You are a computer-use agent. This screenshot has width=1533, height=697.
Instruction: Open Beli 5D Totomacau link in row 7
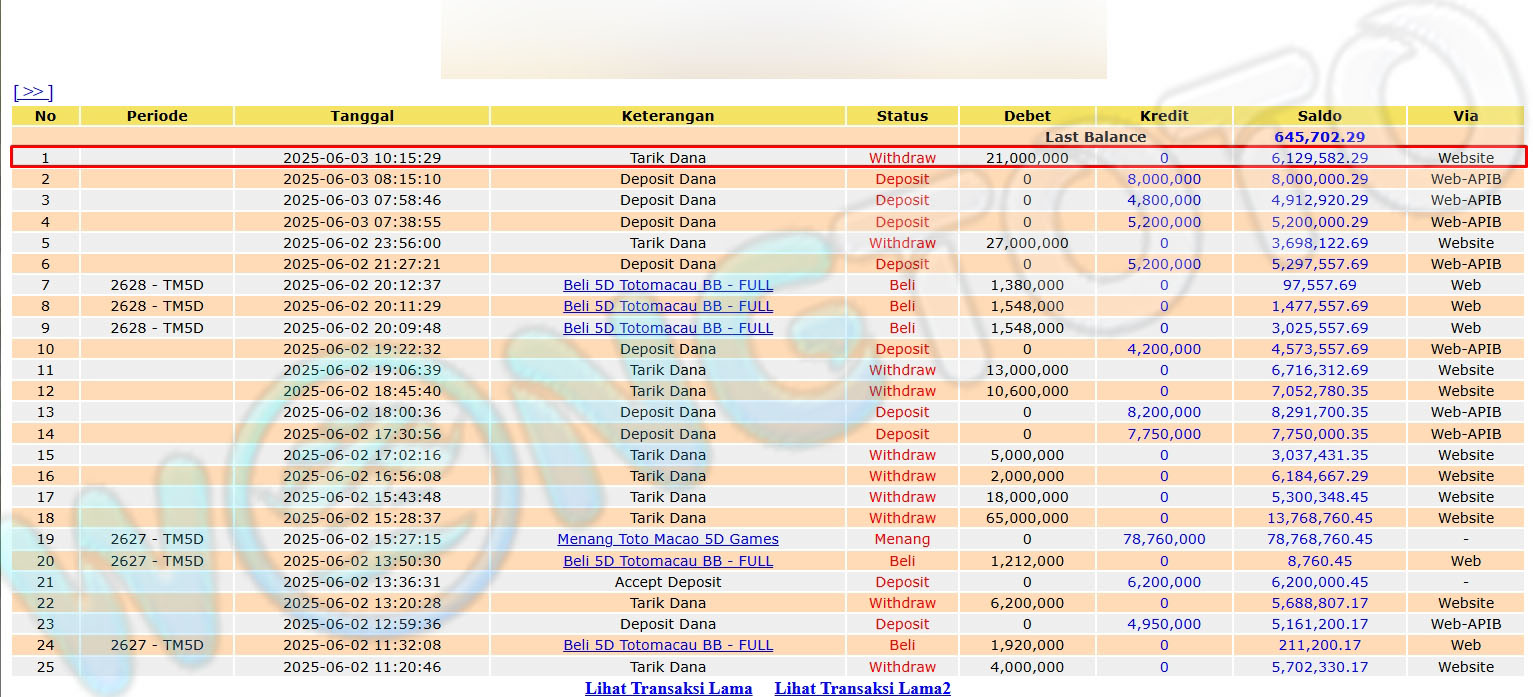(x=668, y=285)
